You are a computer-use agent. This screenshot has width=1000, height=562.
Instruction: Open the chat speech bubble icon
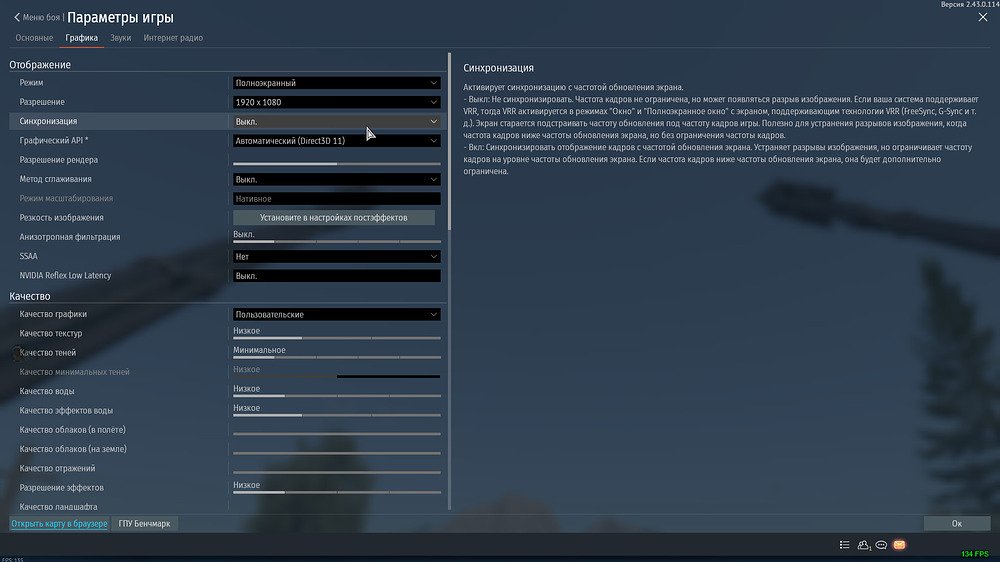pos(881,545)
